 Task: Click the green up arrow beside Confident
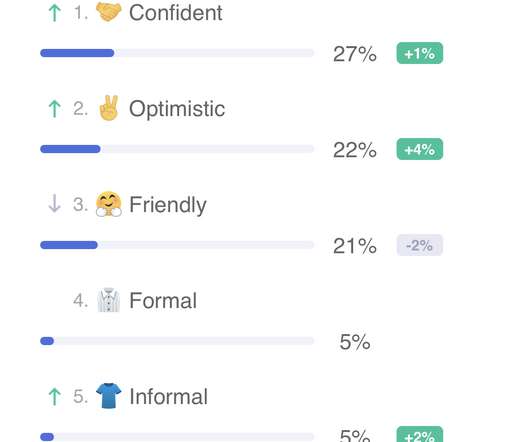(x=54, y=13)
